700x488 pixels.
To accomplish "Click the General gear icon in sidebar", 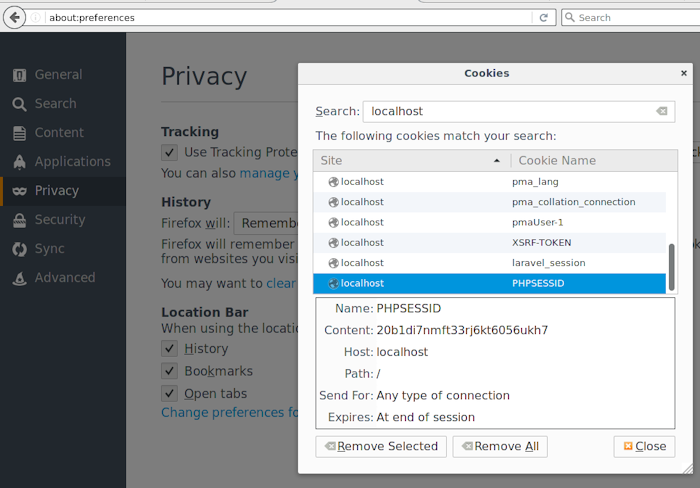I will click(x=19, y=75).
